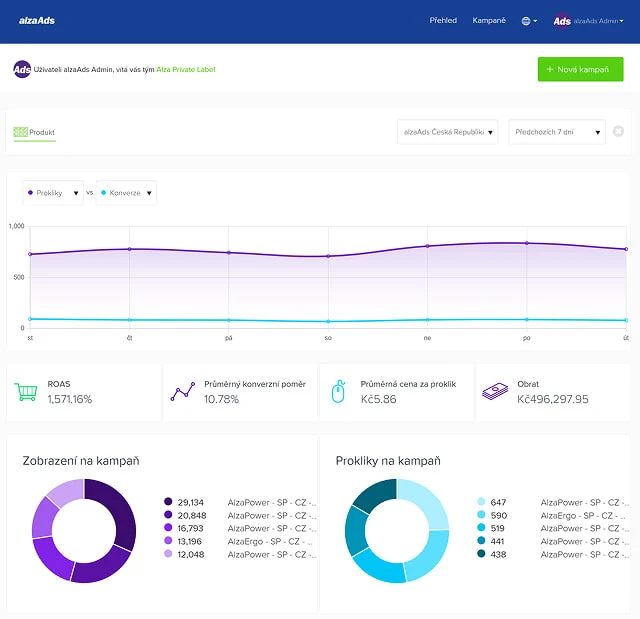
Task: Click the purple swatch beside 13,196
Action: coord(168,541)
